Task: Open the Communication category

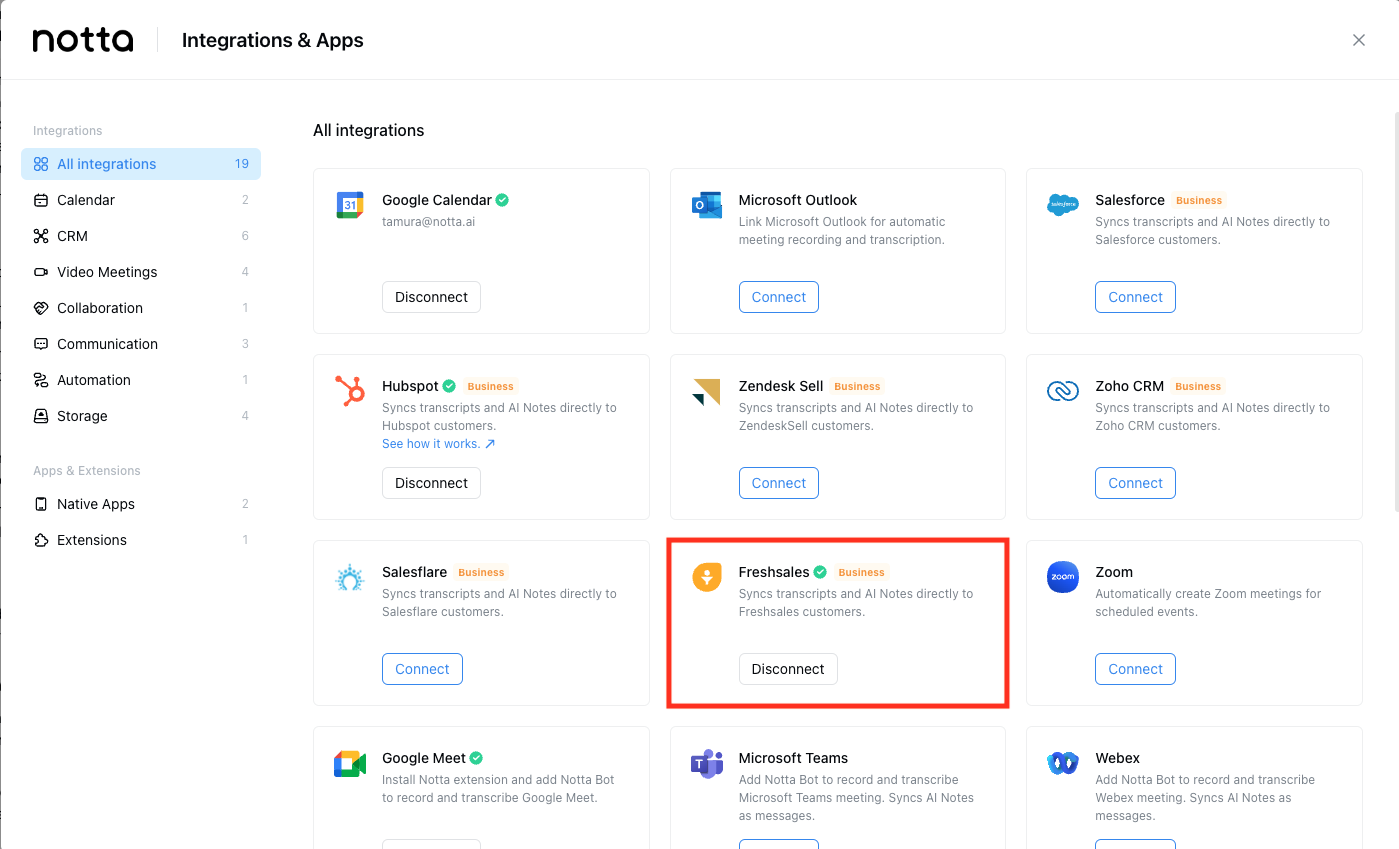Action: 141,344
